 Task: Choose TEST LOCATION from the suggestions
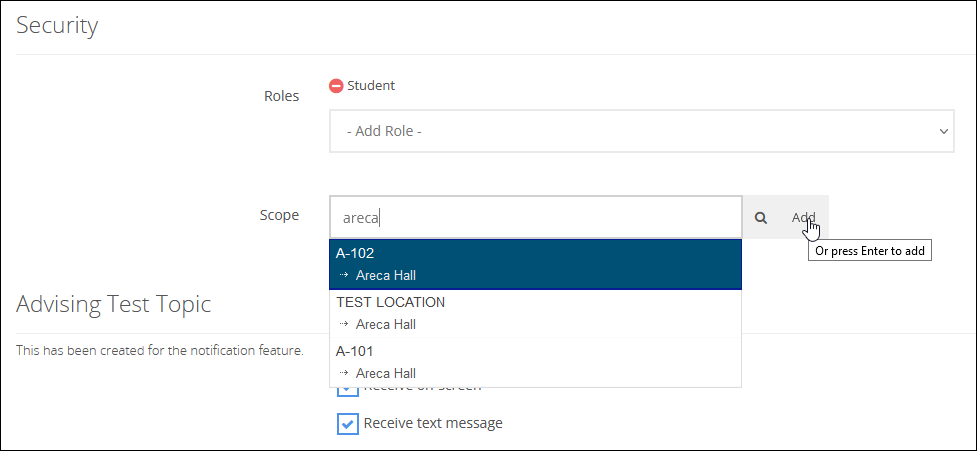point(535,313)
